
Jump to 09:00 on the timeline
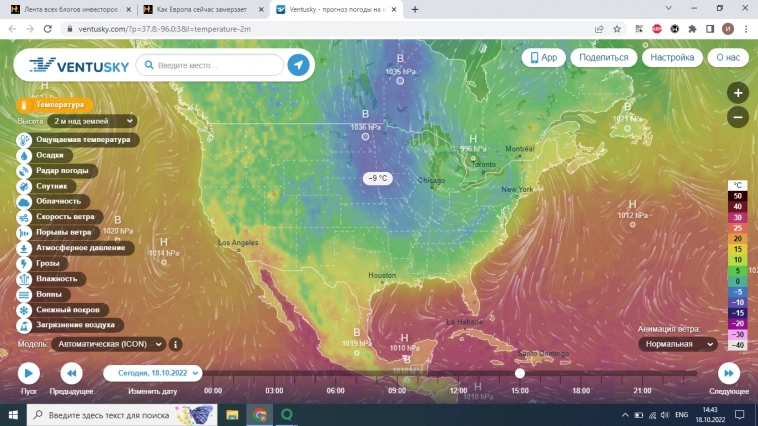pyautogui.click(x=397, y=391)
